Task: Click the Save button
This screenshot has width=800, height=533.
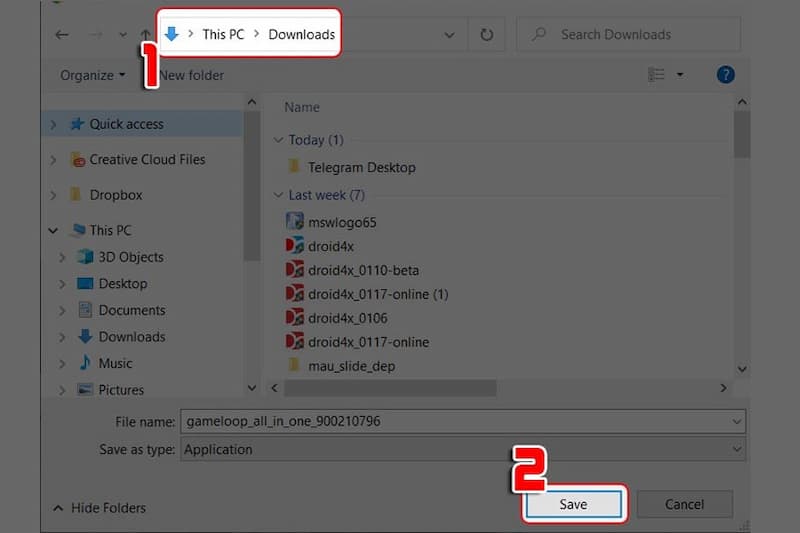Action: 573,504
